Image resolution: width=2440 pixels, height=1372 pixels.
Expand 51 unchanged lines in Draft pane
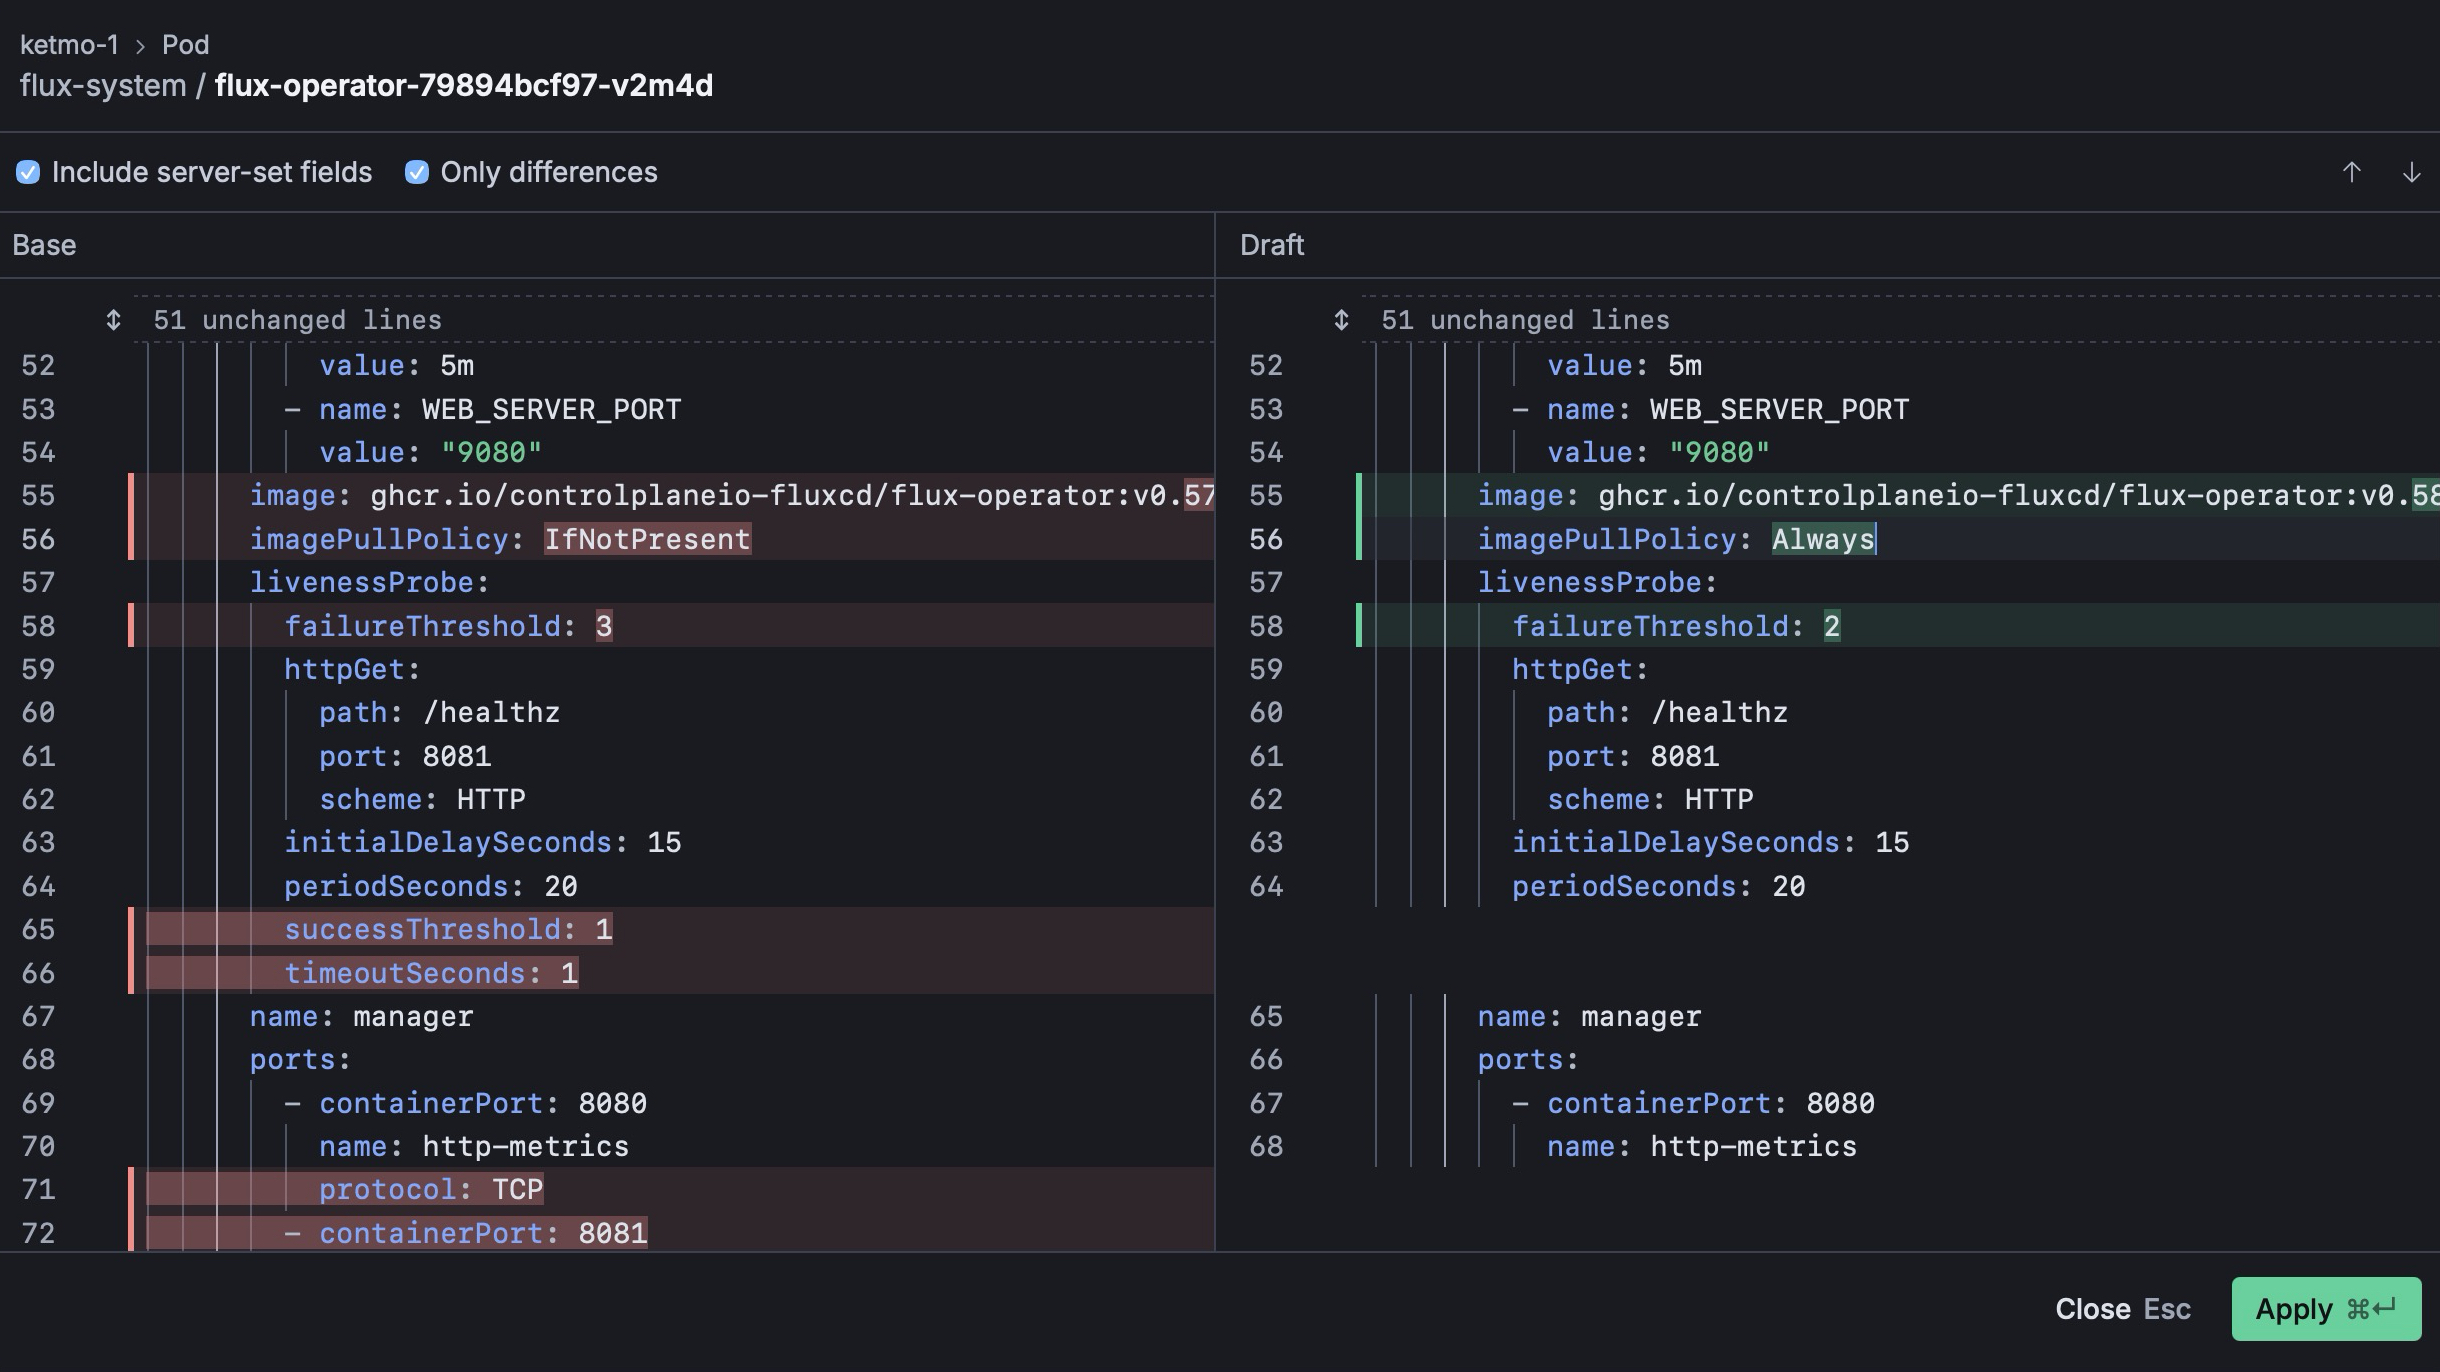coord(1341,320)
